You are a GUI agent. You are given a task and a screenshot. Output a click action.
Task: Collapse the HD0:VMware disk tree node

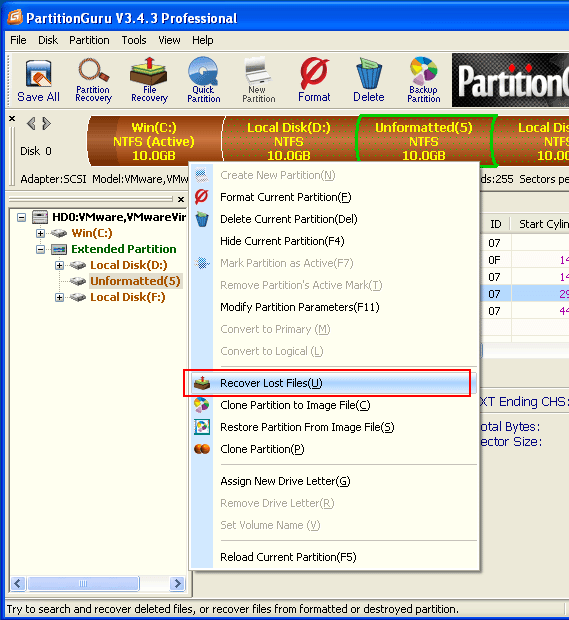pyautogui.click(x=21, y=217)
